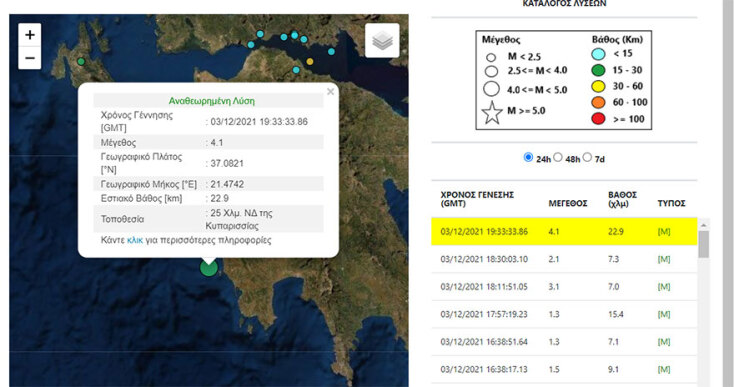Screen dimensions: 734x387
Task: Click magnitude value 4.1 in the popup
Action: tap(217, 142)
